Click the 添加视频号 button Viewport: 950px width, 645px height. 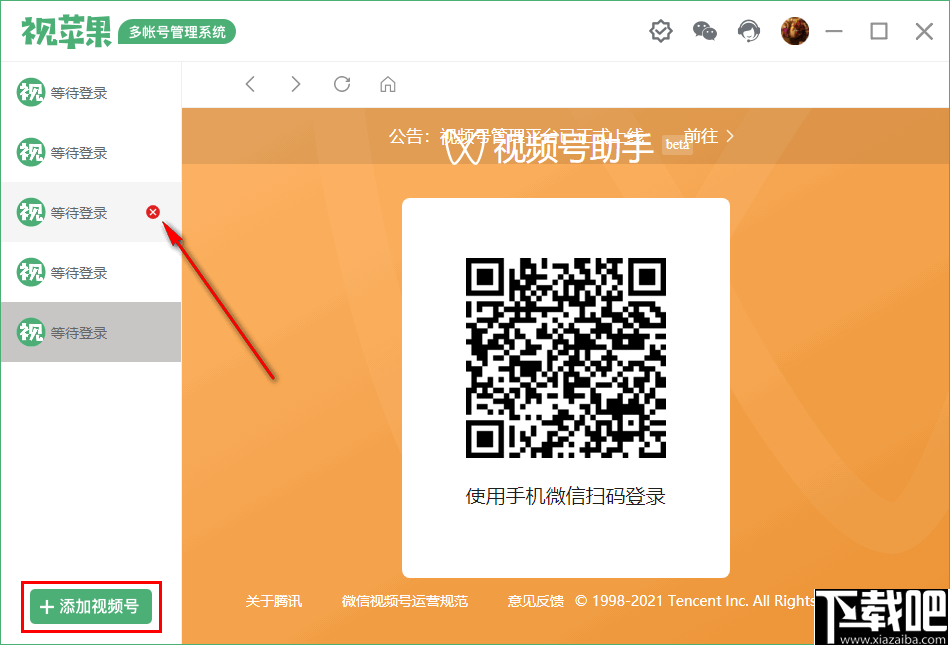click(90, 607)
